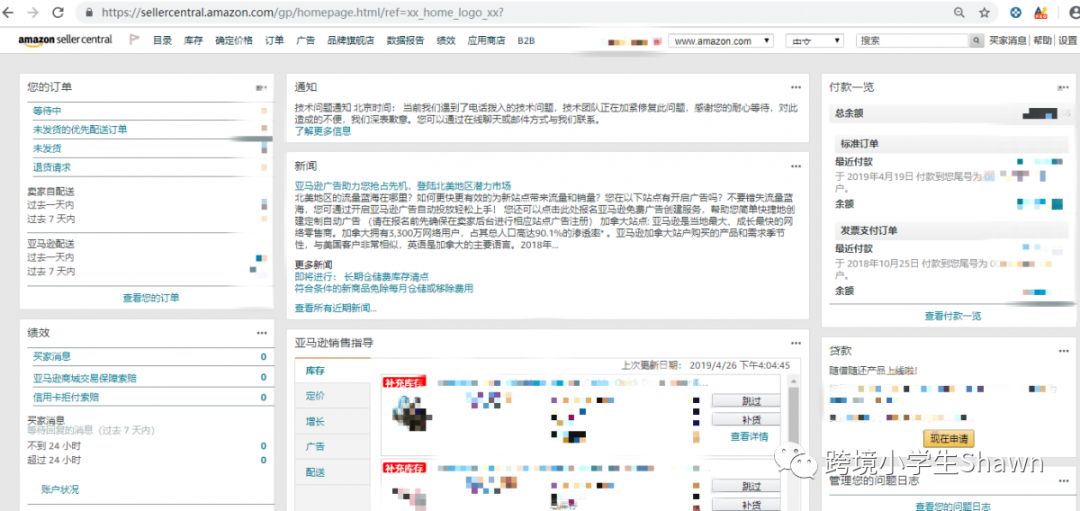Switch to the 广告 tab in sales guidance
This screenshot has width=1080, height=511.
point(333,447)
